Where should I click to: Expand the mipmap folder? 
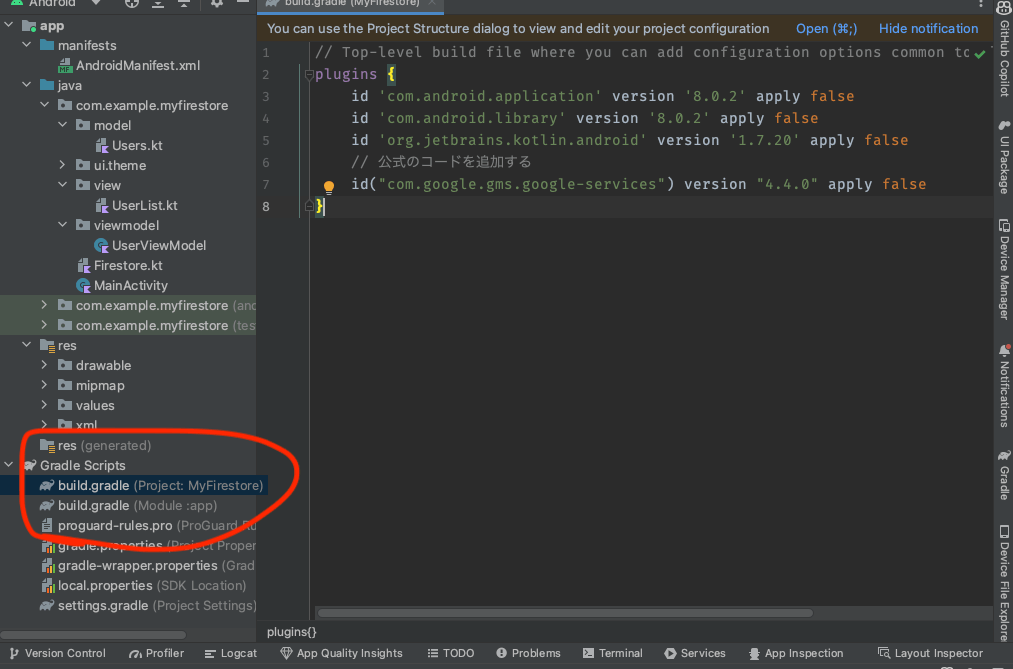[45, 386]
